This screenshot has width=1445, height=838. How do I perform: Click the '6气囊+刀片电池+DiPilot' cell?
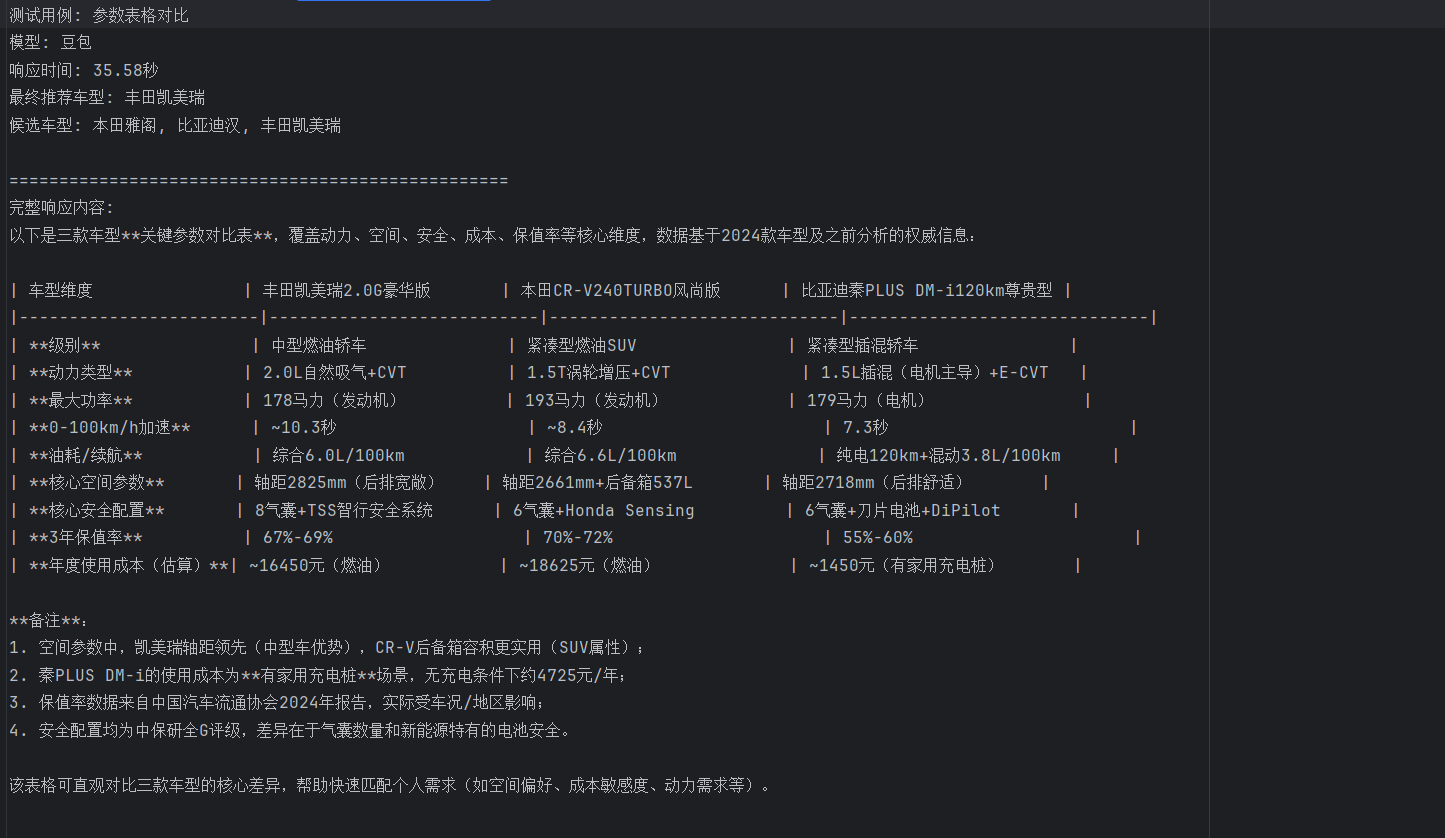pos(903,510)
